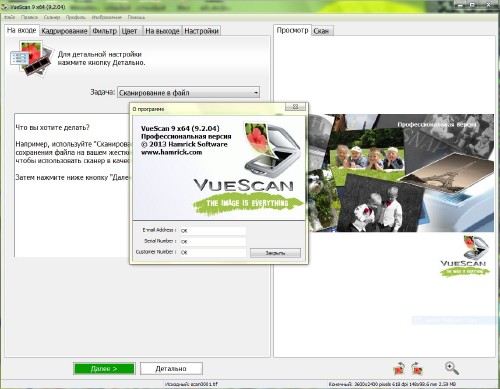The width and height of the screenshot is (500, 389).
Task: Switch to the Настройки tab
Action: [201, 31]
